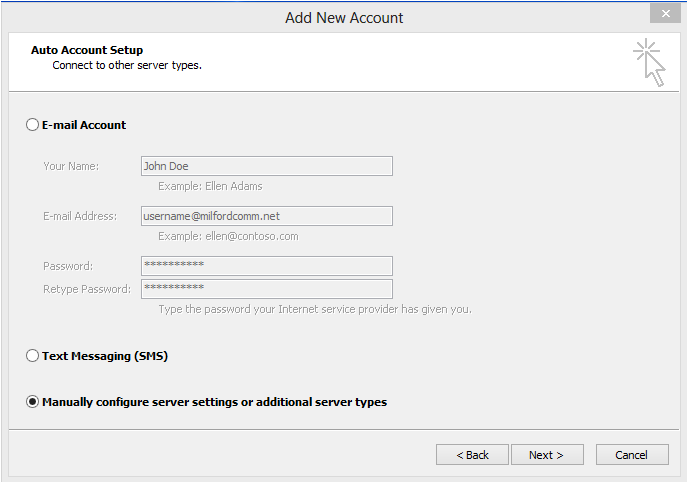Choose the Text Messaging (SMS) option

click(x=32, y=356)
